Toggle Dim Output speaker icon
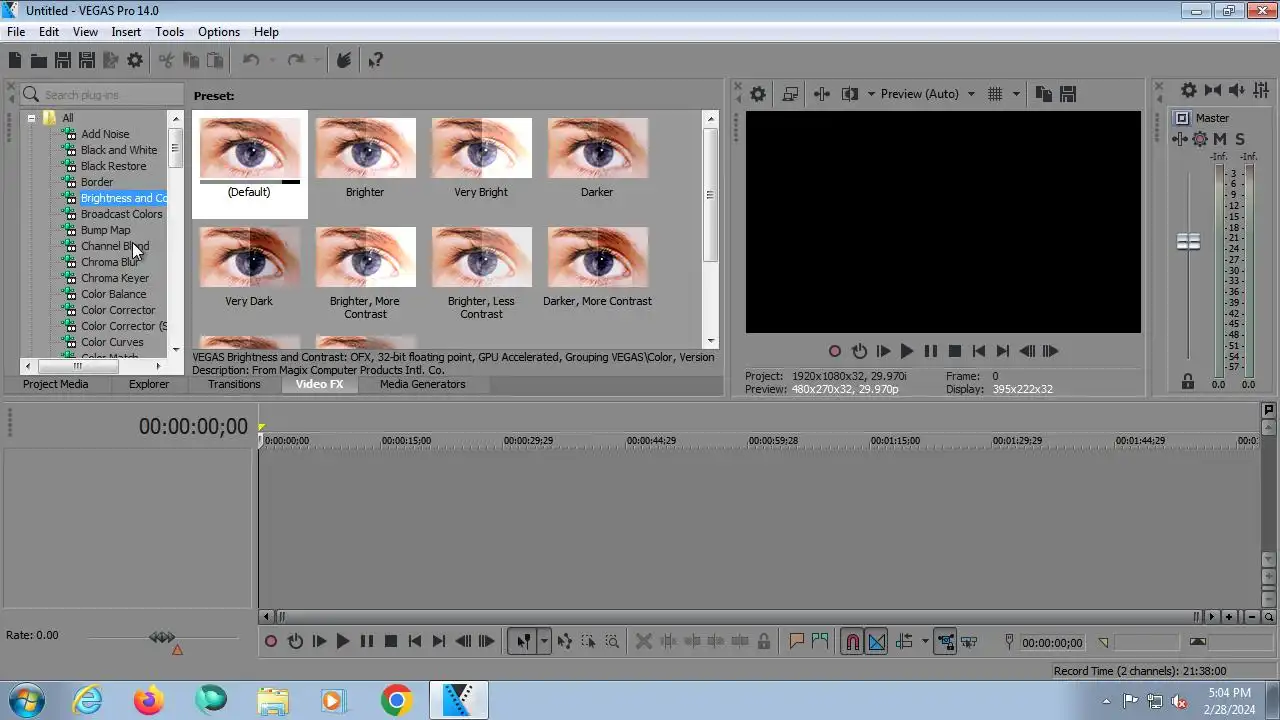Image resolution: width=1280 pixels, height=720 pixels. (1237, 90)
